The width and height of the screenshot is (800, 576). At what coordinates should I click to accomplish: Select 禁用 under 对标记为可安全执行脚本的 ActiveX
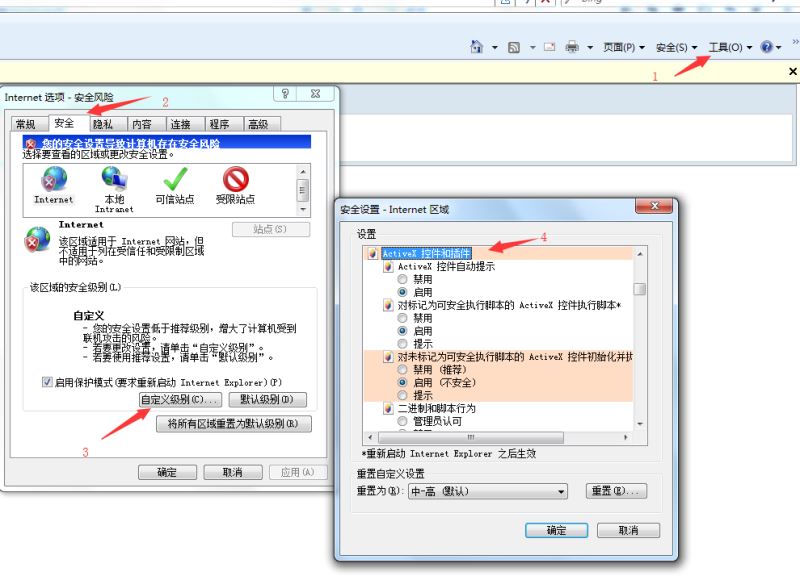[x=403, y=318]
